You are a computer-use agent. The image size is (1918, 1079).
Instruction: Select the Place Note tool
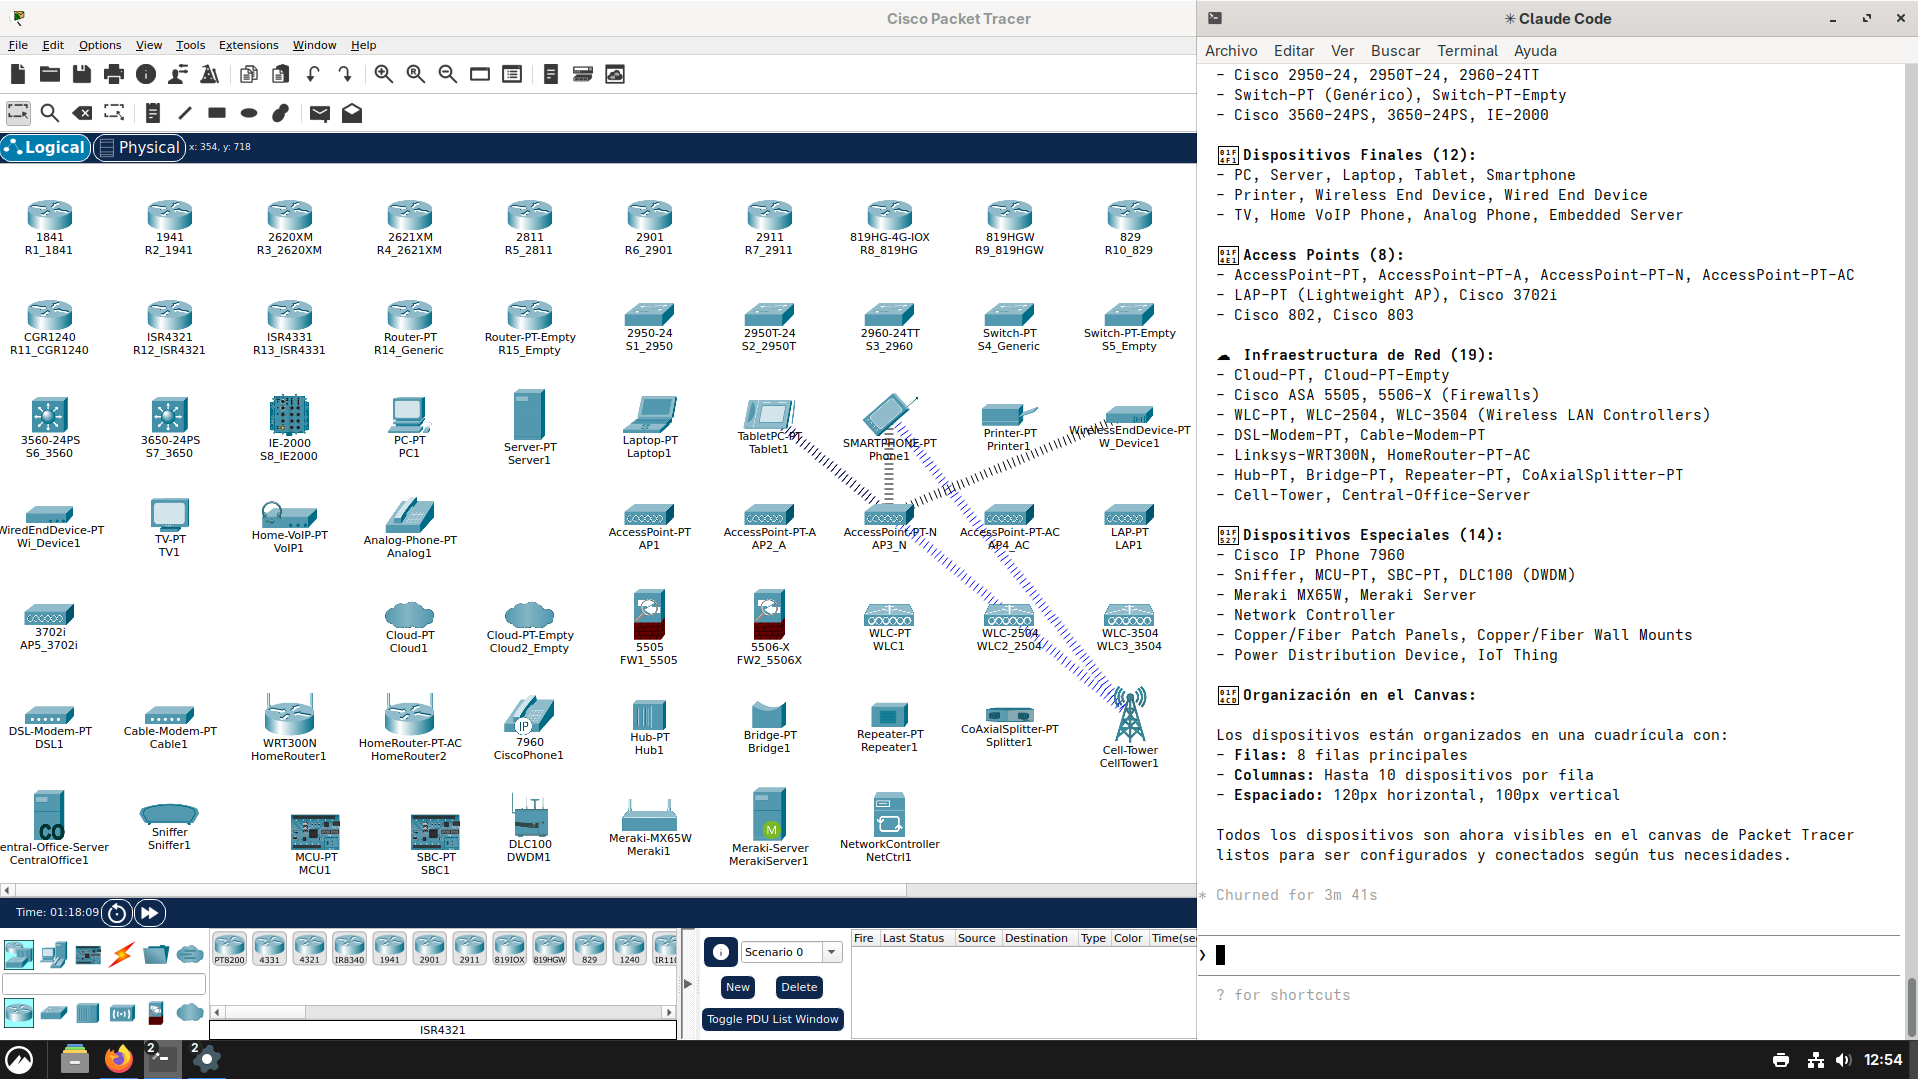pyautogui.click(x=152, y=113)
